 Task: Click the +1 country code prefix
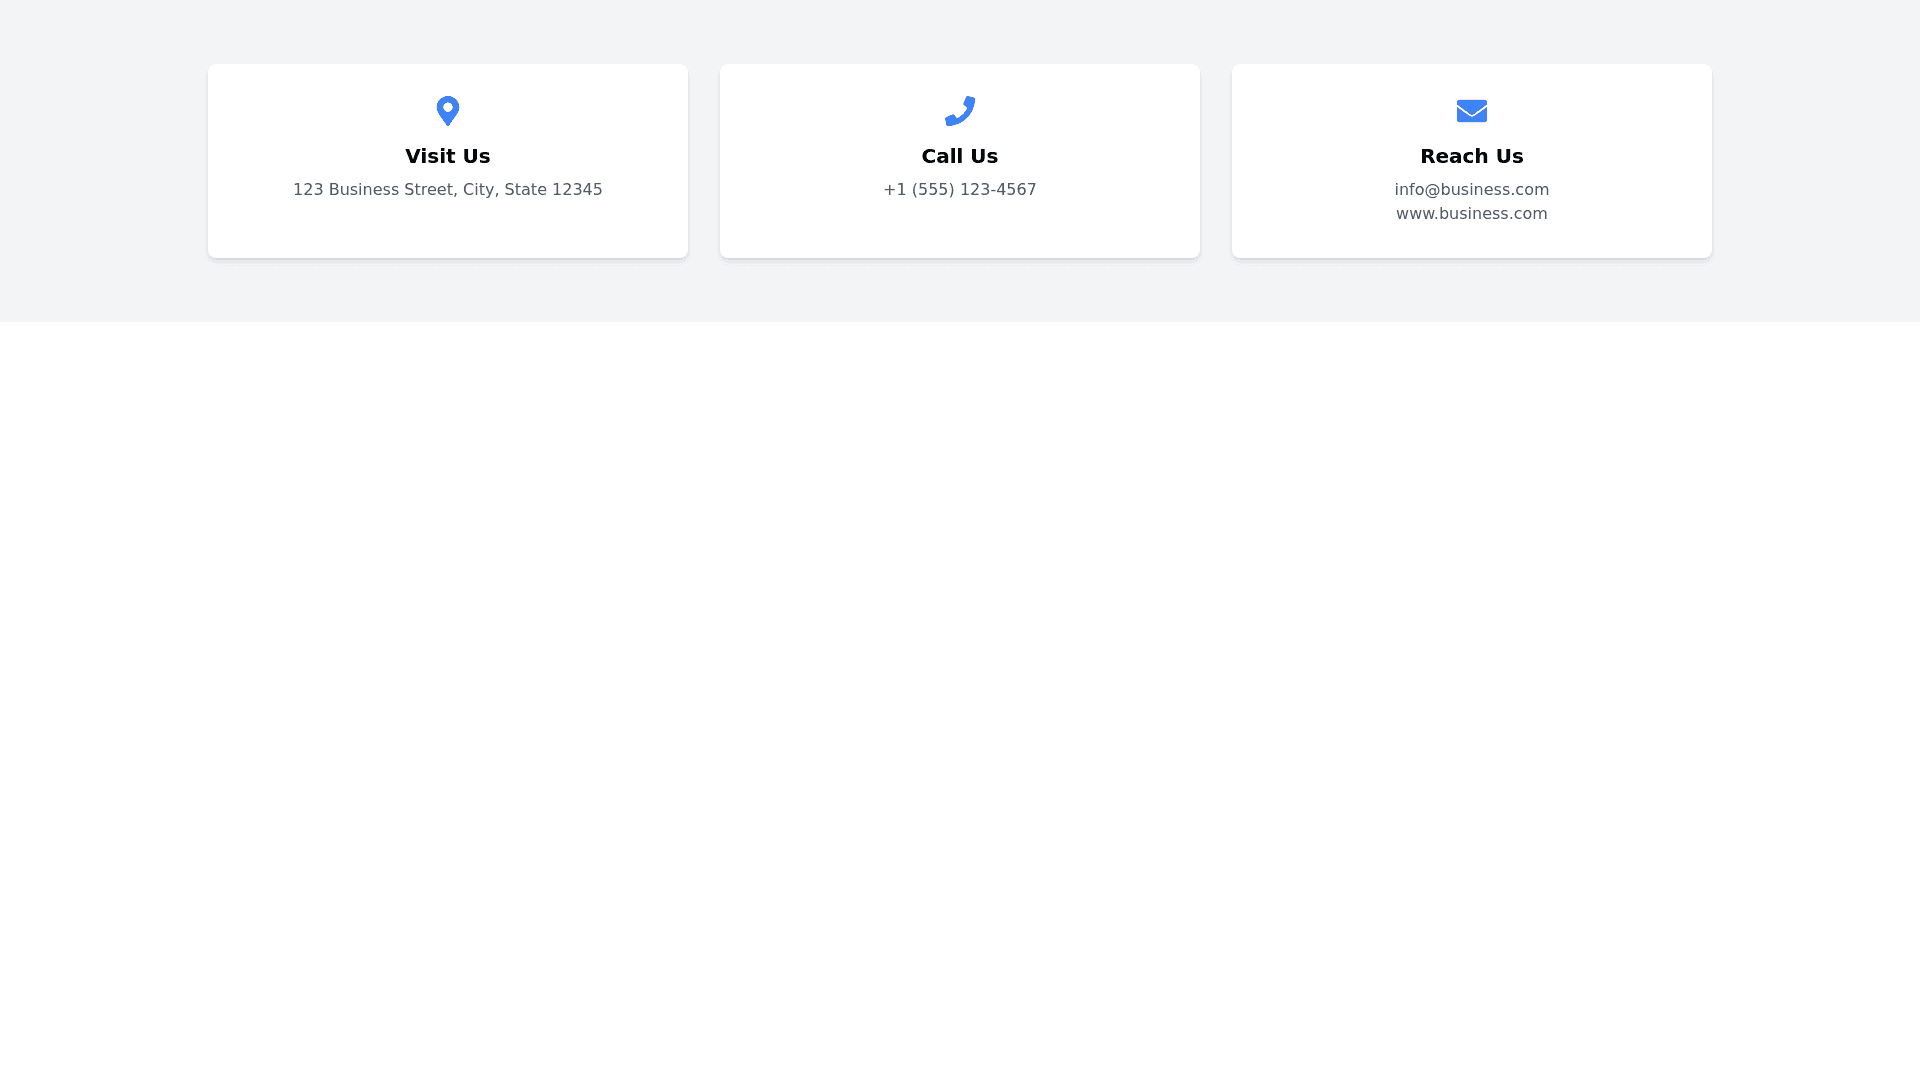coord(894,190)
